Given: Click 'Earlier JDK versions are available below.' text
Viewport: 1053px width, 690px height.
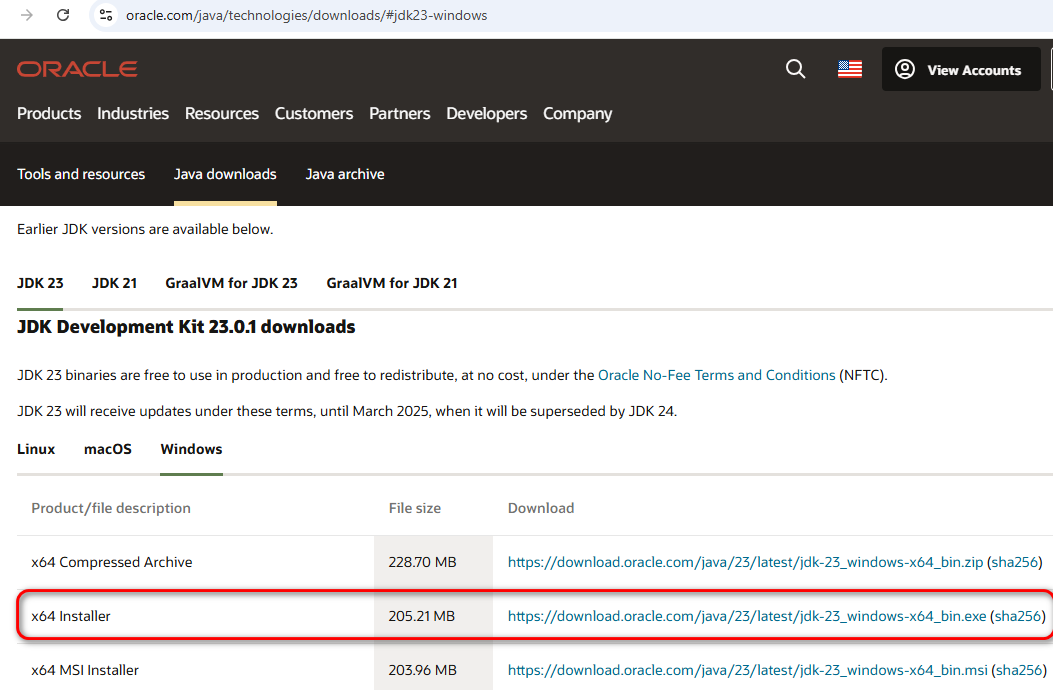Looking at the screenshot, I should point(145,229).
